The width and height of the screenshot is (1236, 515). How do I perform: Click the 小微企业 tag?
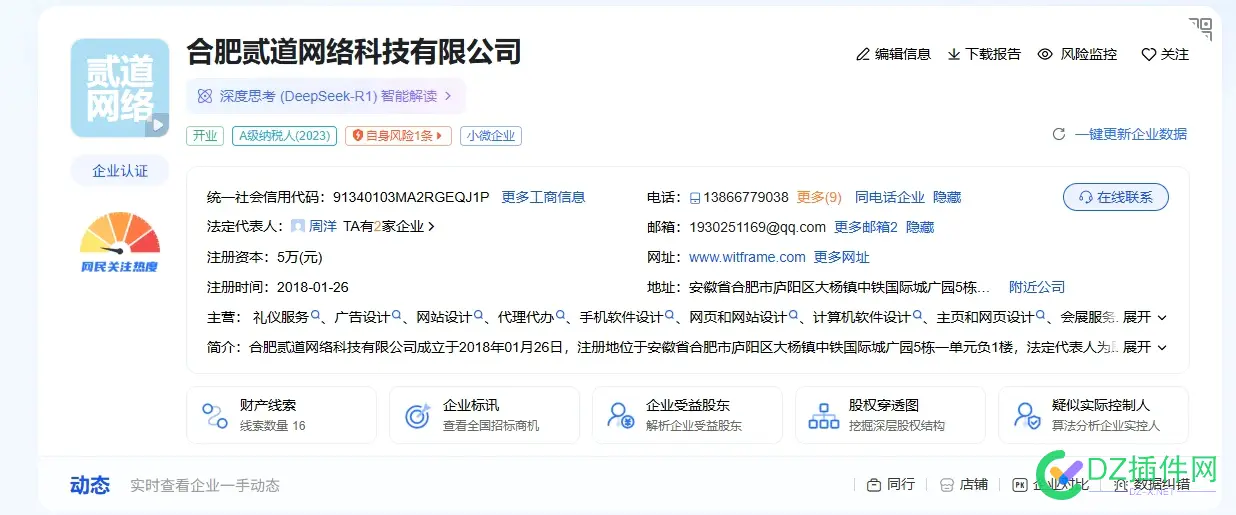491,135
